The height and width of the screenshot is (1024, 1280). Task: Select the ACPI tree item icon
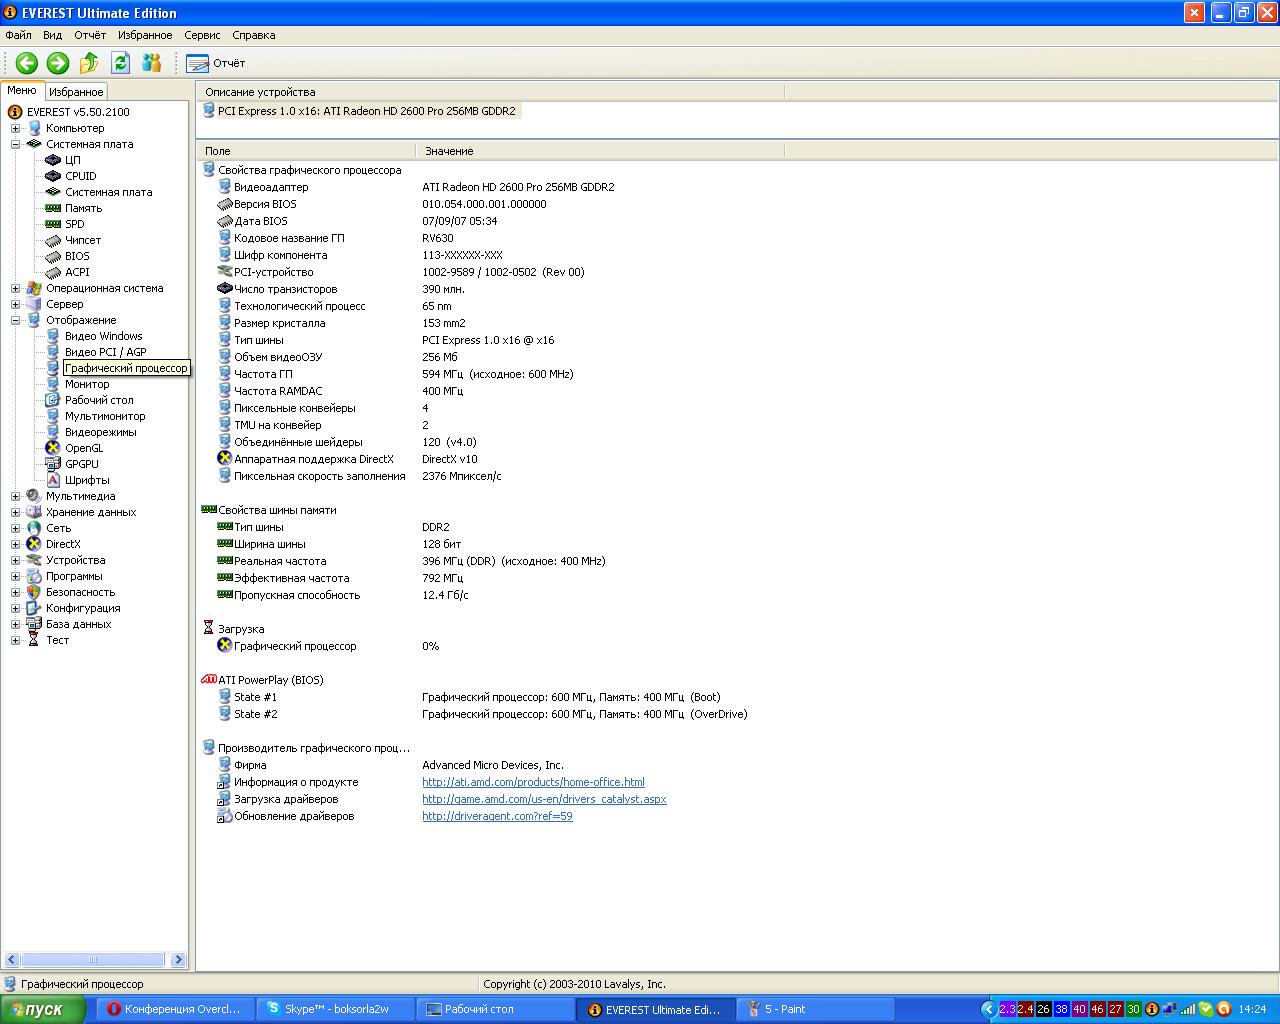[53, 272]
